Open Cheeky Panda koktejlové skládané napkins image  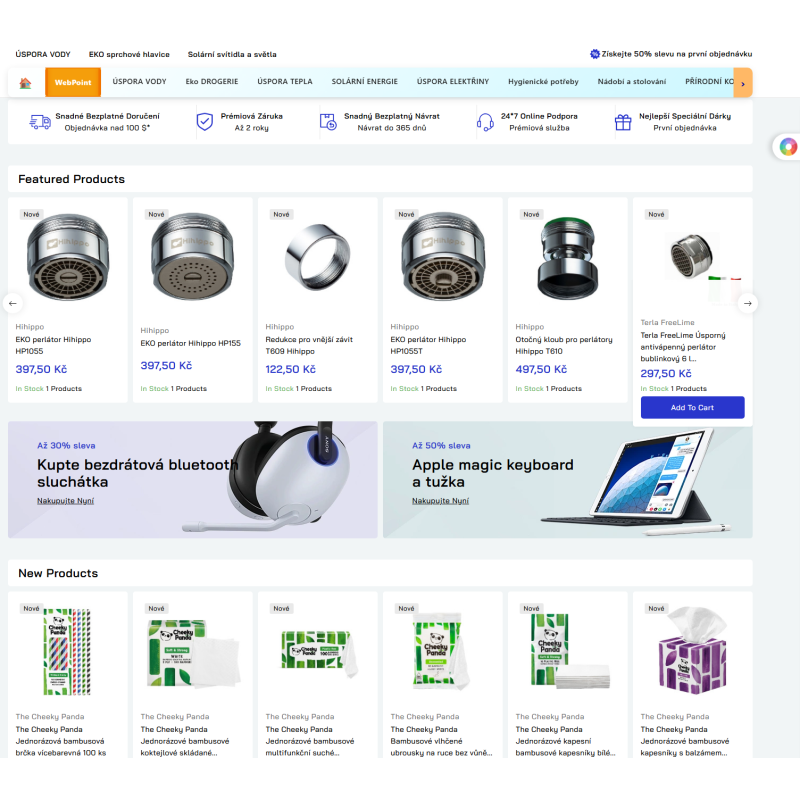coord(193,653)
